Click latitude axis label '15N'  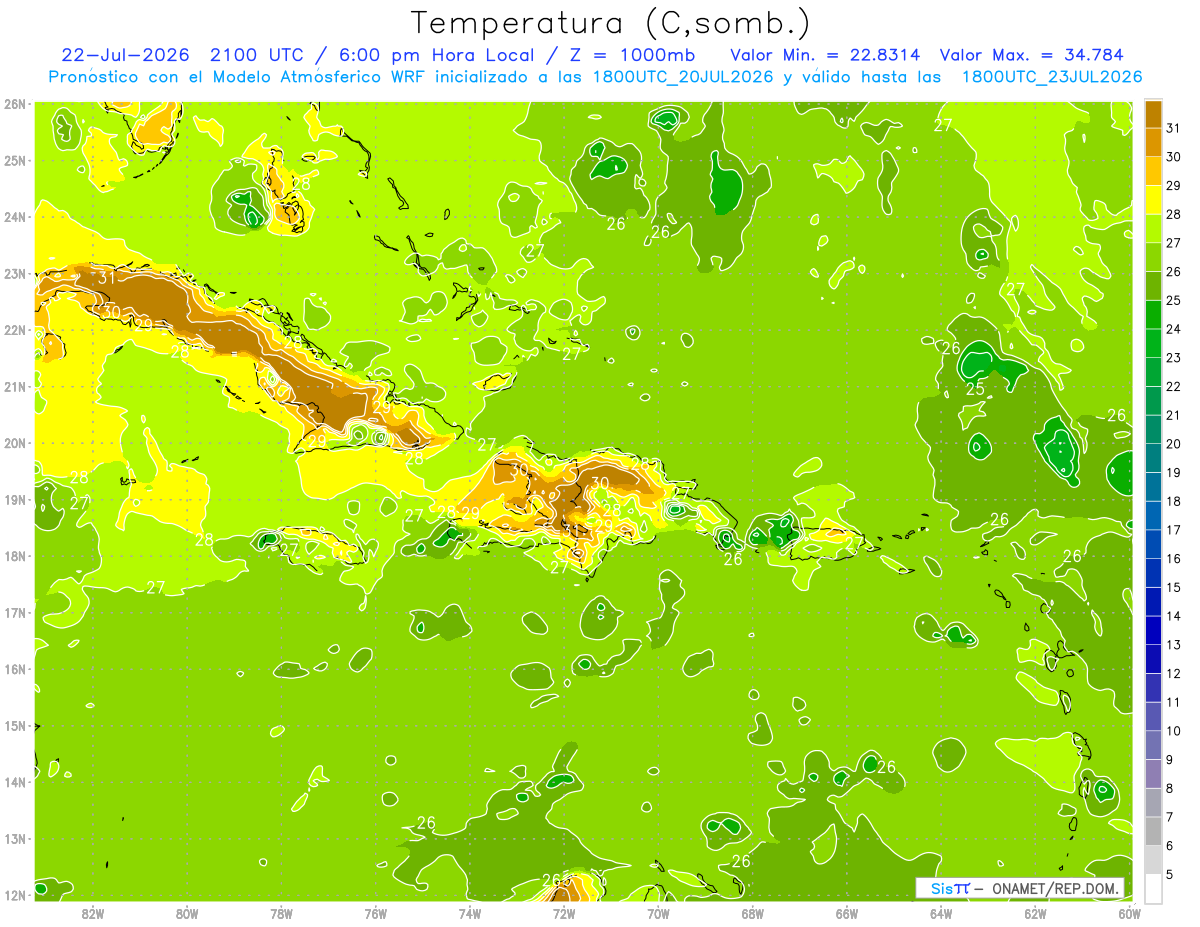tap(15, 726)
